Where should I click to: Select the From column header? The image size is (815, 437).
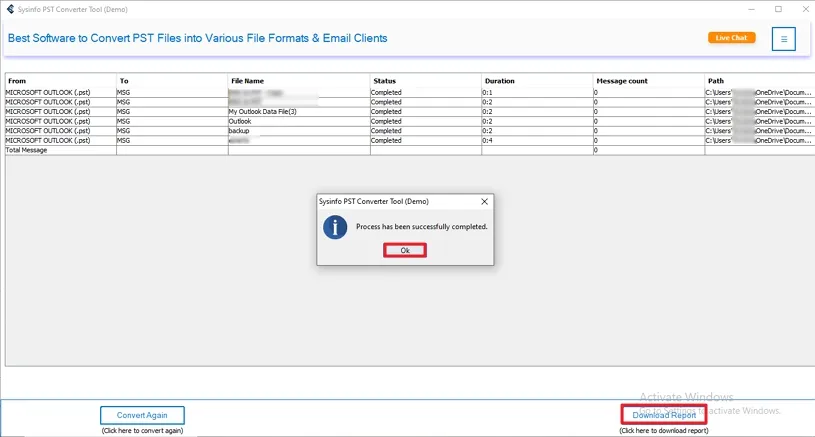61,81
